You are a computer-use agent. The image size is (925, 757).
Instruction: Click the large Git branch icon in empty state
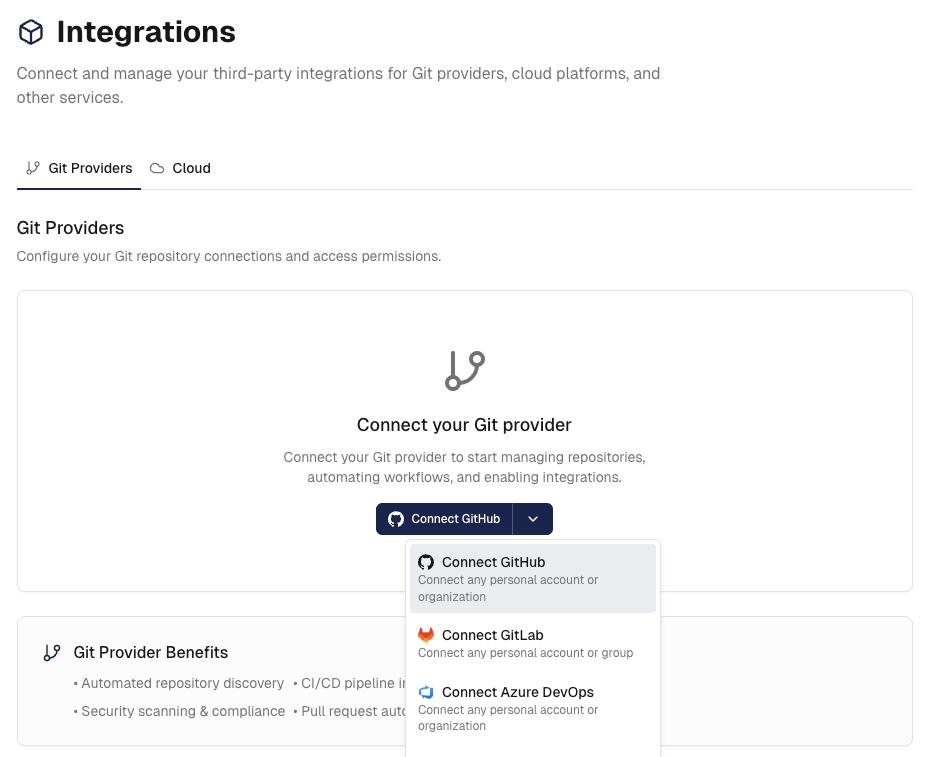tap(464, 371)
